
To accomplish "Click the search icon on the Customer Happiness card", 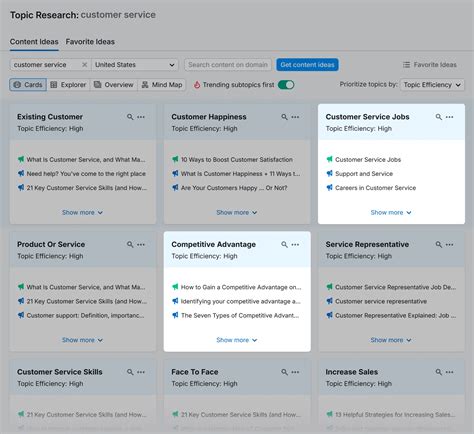I will click(284, 117).
